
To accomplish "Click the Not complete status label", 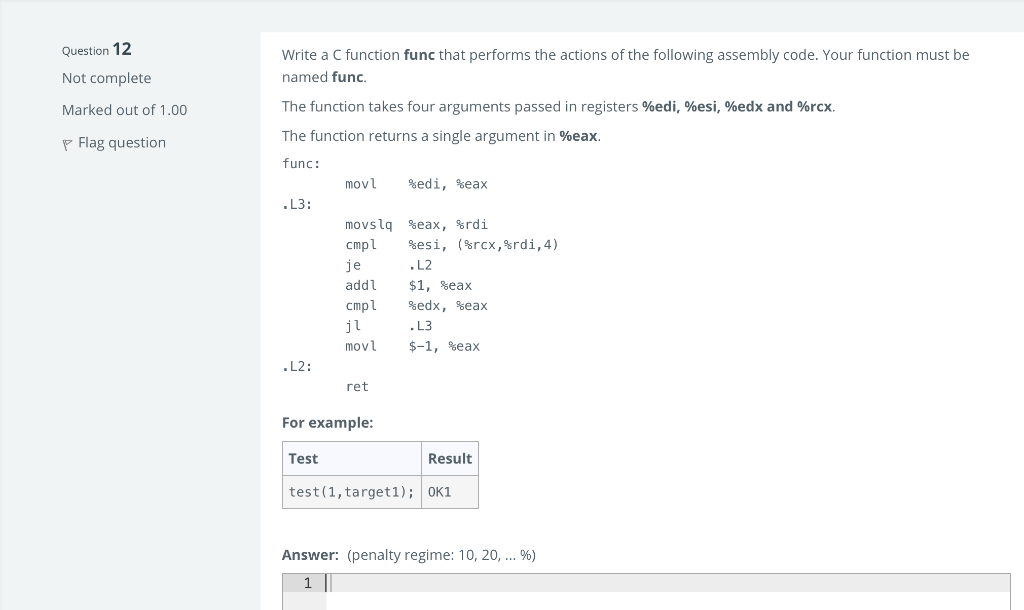I will click(106, 77).
